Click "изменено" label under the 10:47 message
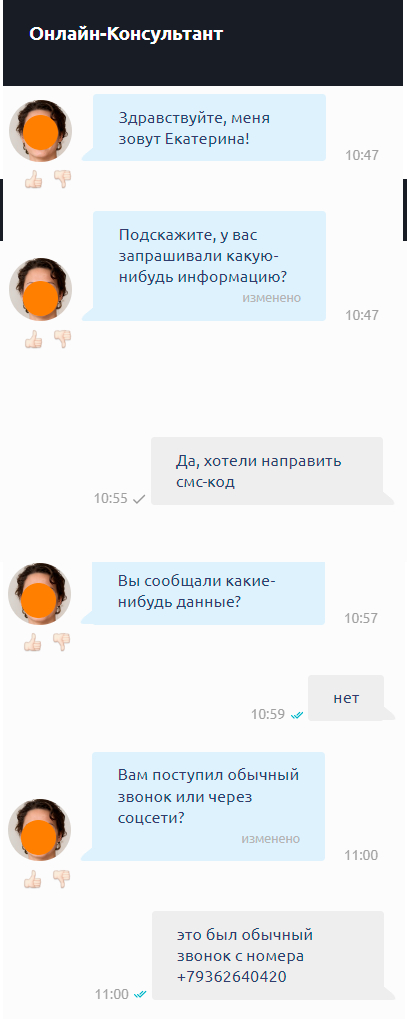Screen dimensions: 407x1019 pyautogui.click(x=272, y=298)
